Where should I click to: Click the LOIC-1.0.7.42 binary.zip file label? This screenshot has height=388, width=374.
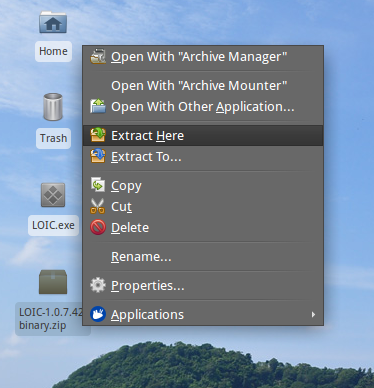pyautogui.click(x=50, y=319)
